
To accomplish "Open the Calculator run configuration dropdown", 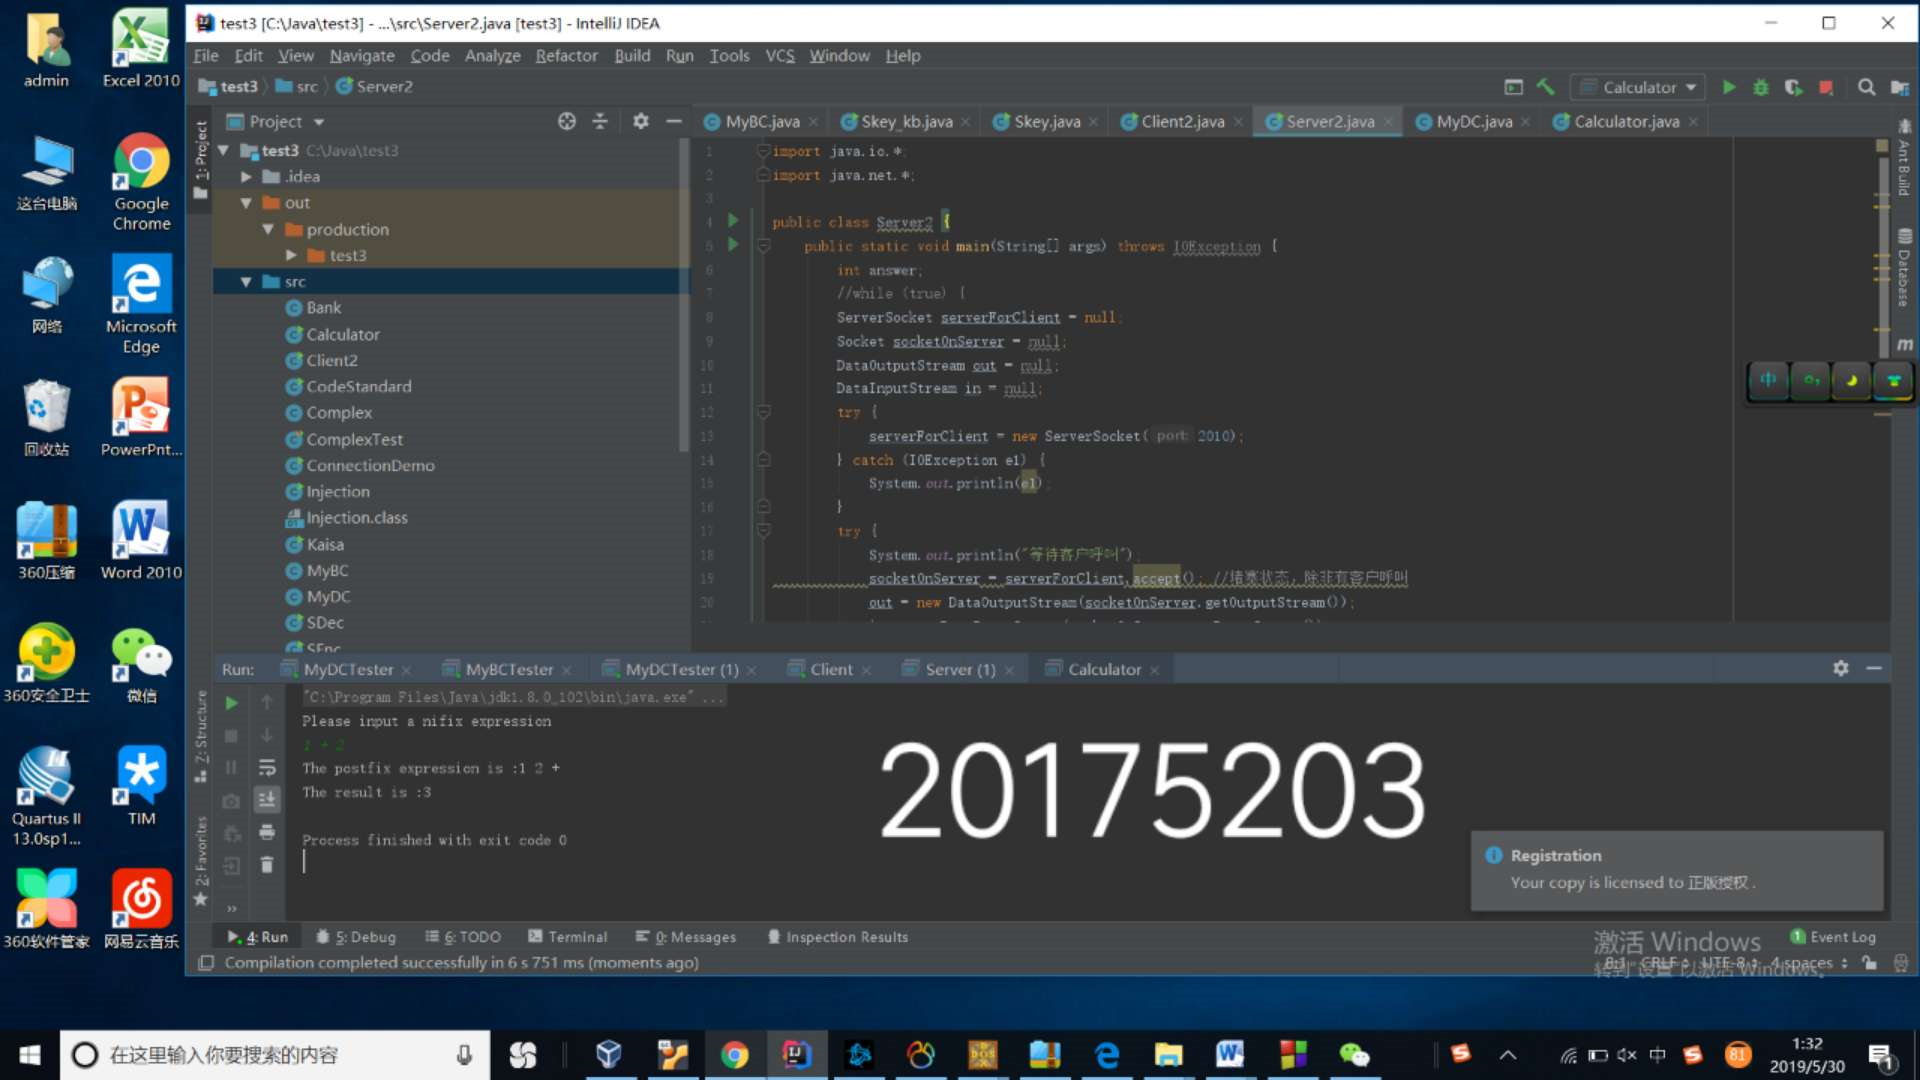I will point(1637,87).
